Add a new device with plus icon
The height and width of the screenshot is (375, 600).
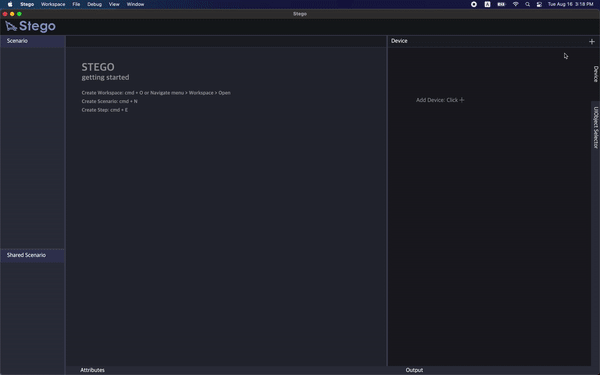[592, 41]
